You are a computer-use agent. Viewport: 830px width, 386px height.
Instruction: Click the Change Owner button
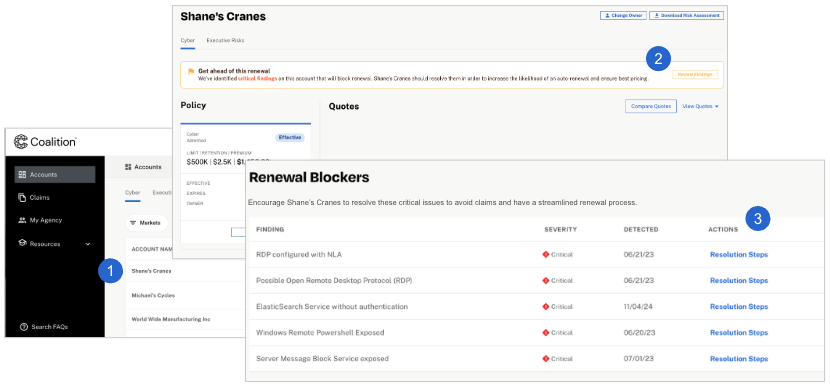pyautogui.click(x=623, y=16)
